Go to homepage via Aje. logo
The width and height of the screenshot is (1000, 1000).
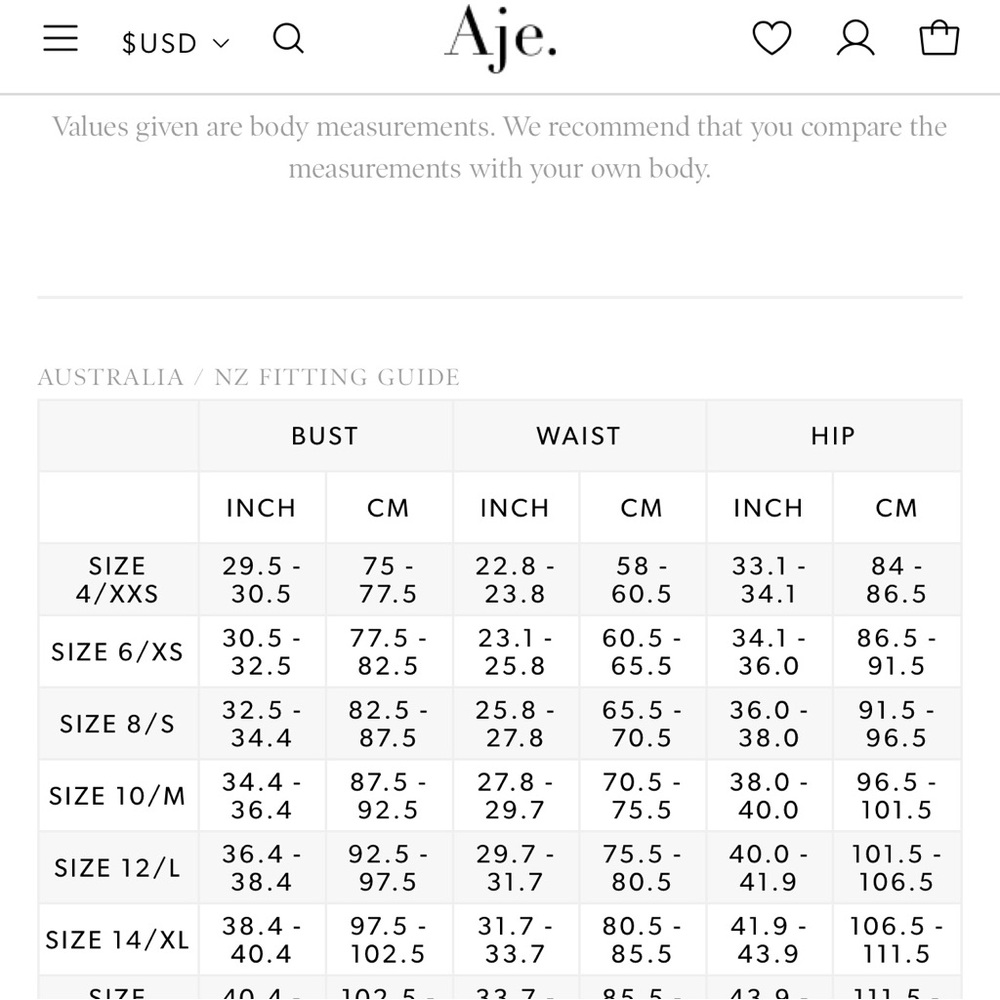[501, 37]
